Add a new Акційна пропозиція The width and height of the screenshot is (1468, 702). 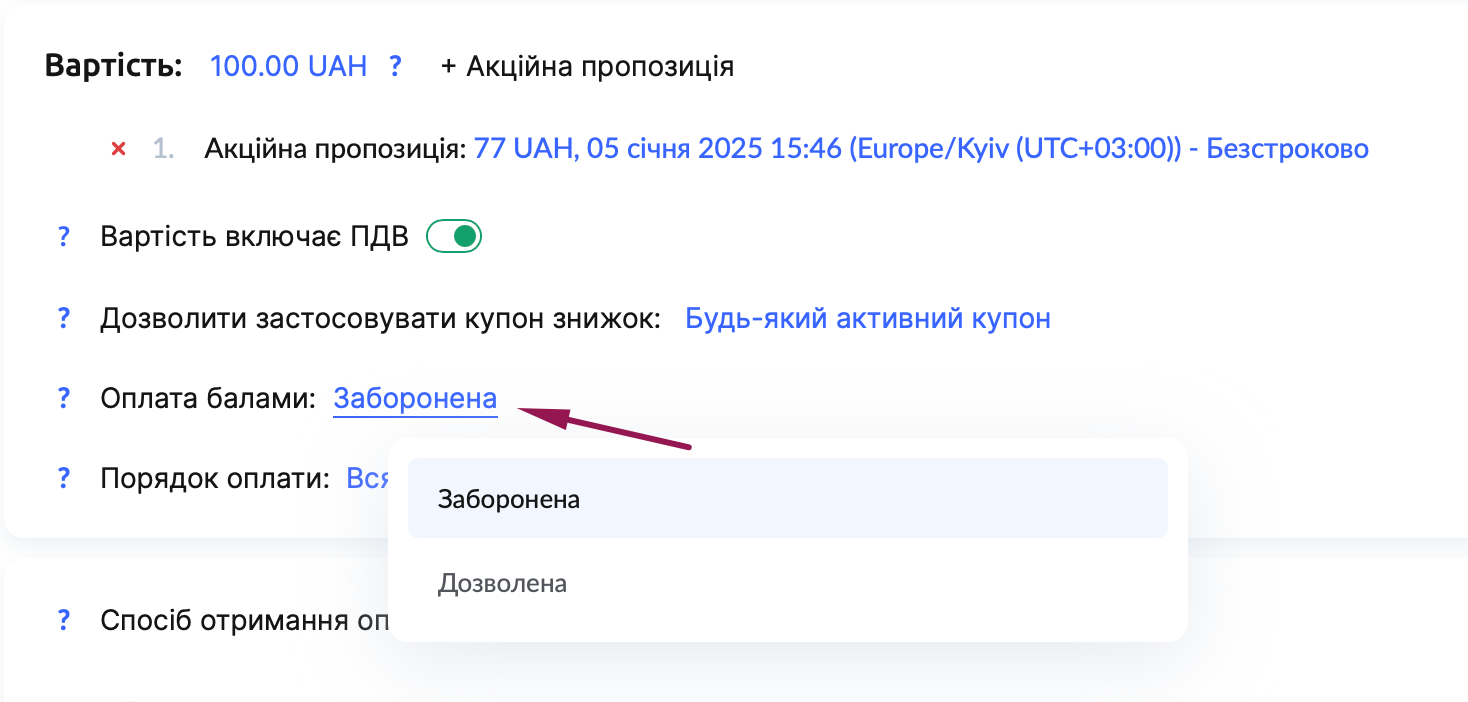click(587, 67)
